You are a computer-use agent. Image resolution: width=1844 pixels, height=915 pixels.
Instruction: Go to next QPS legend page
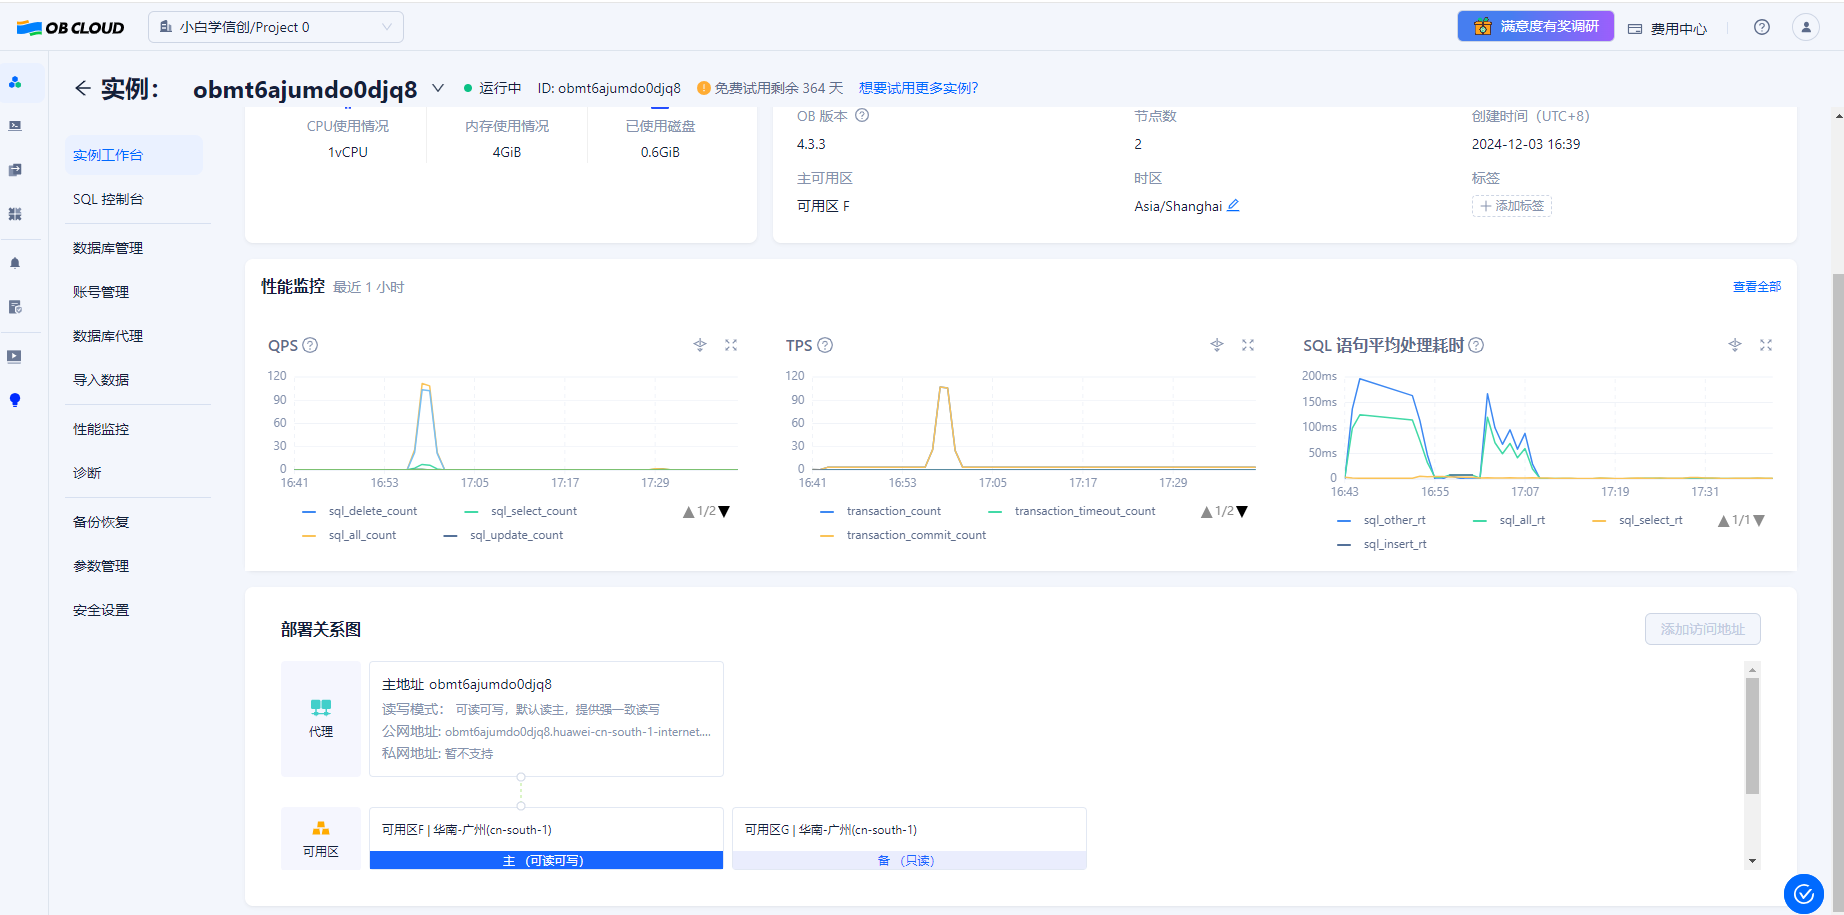pos(725,512)
